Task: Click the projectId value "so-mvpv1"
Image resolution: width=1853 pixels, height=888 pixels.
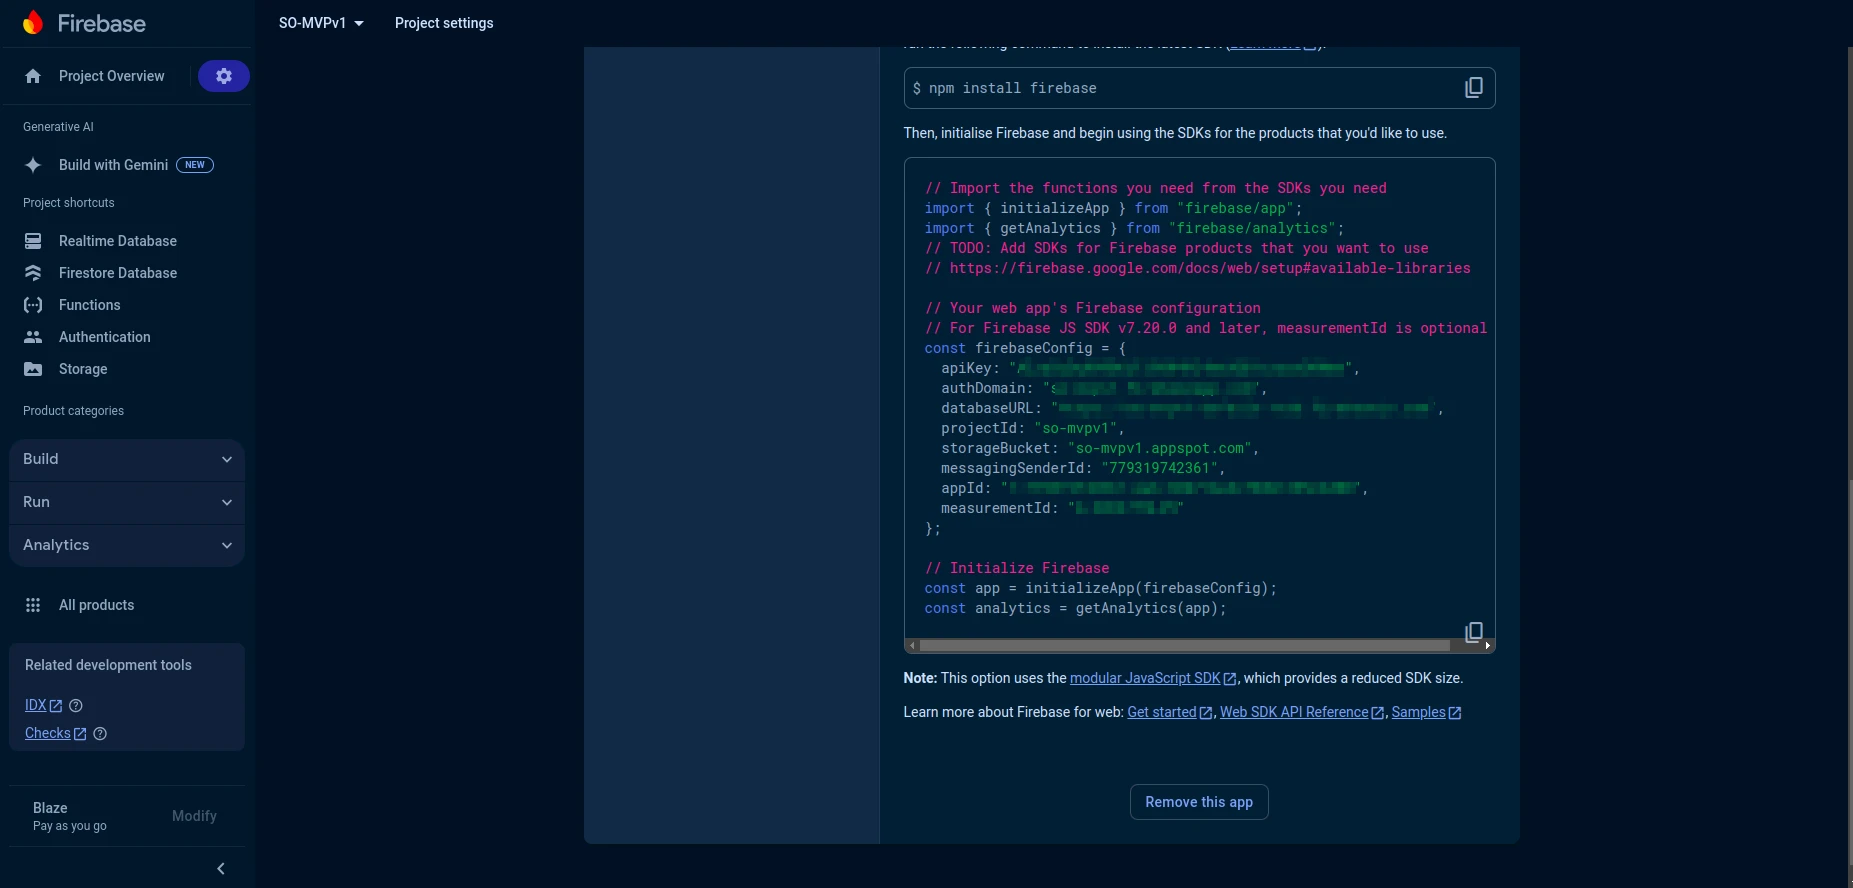Action: point(1075,428)
